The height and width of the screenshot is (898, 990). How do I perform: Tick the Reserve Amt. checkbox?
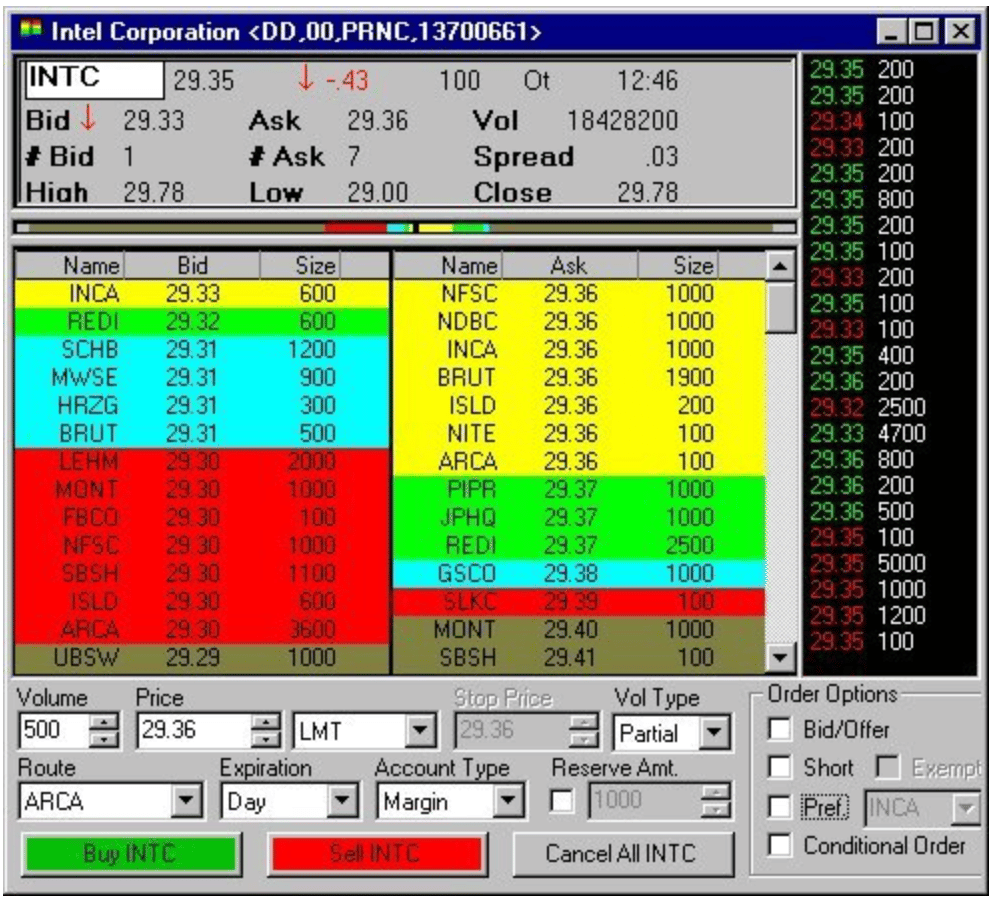coord(564,801)
